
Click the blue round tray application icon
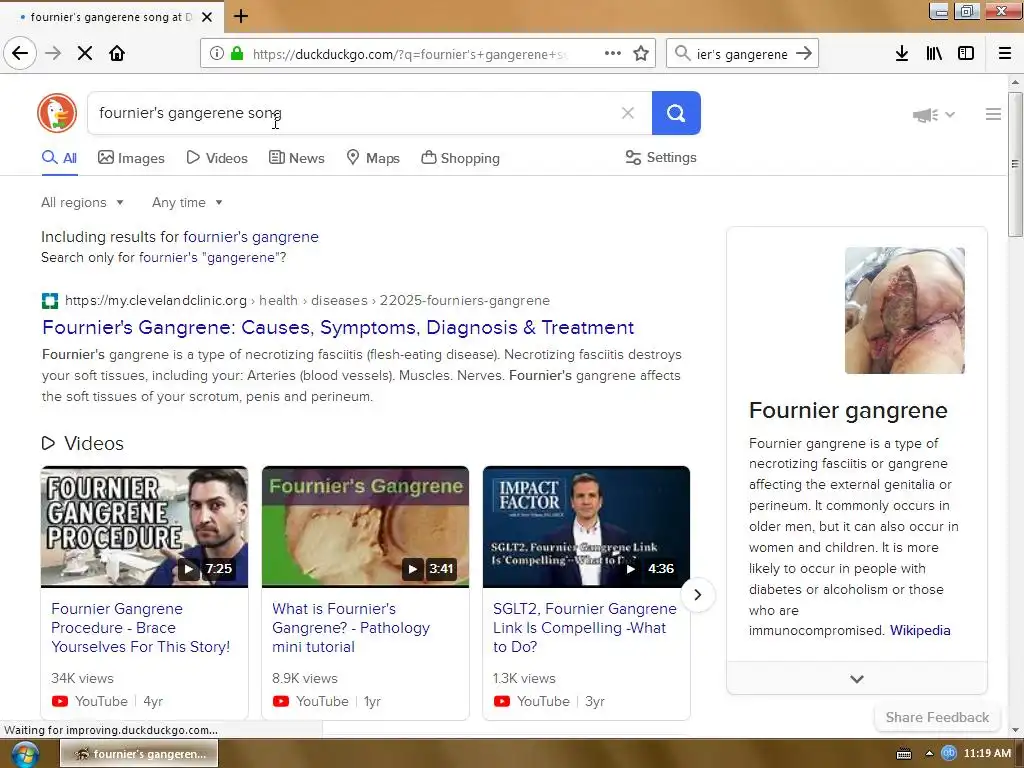[x=948, y=754]
